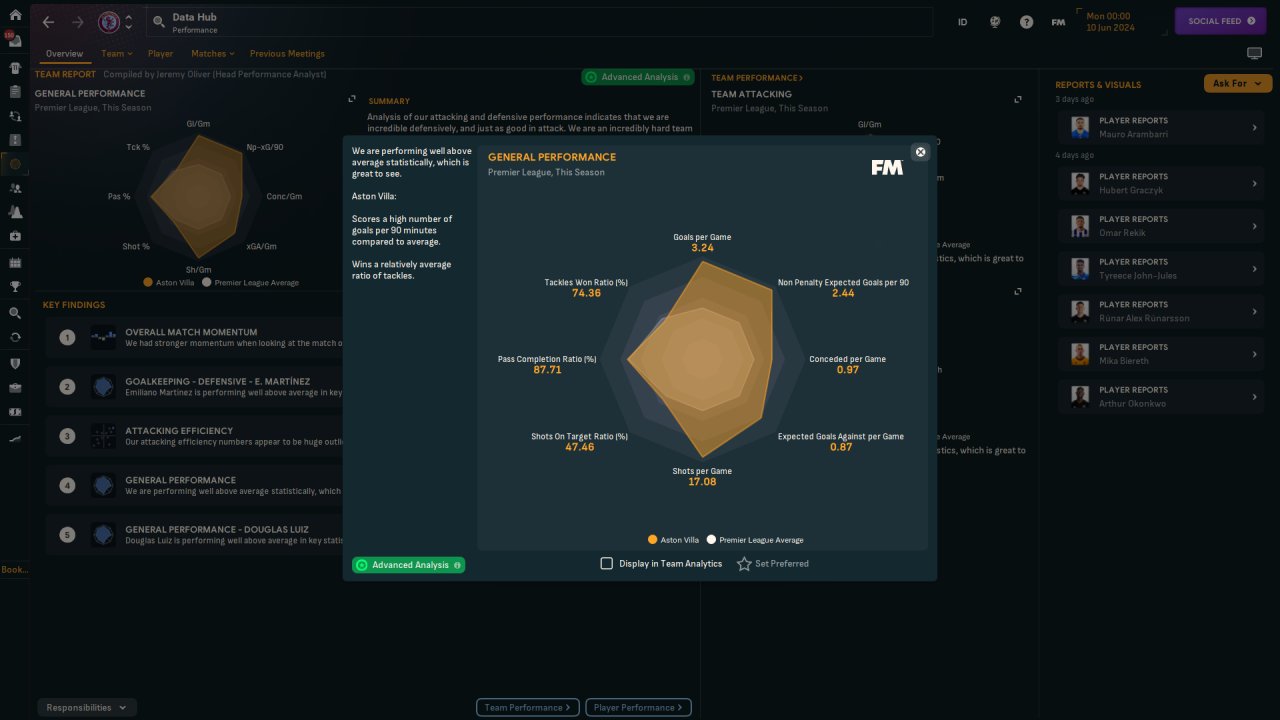Open the briefcase icon in the sidebar
The width and height of the screenshot is (1280, 720).
(15, 387)
